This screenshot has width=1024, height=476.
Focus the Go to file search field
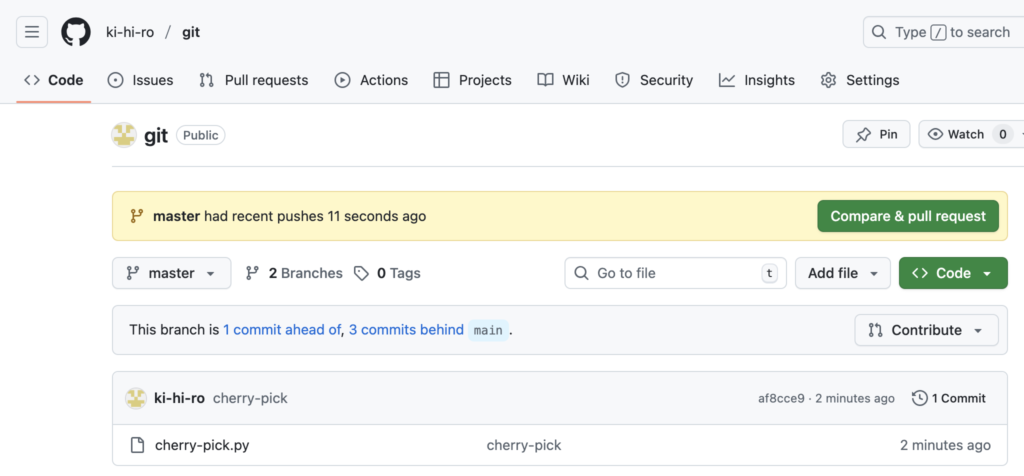coord(675,273)
